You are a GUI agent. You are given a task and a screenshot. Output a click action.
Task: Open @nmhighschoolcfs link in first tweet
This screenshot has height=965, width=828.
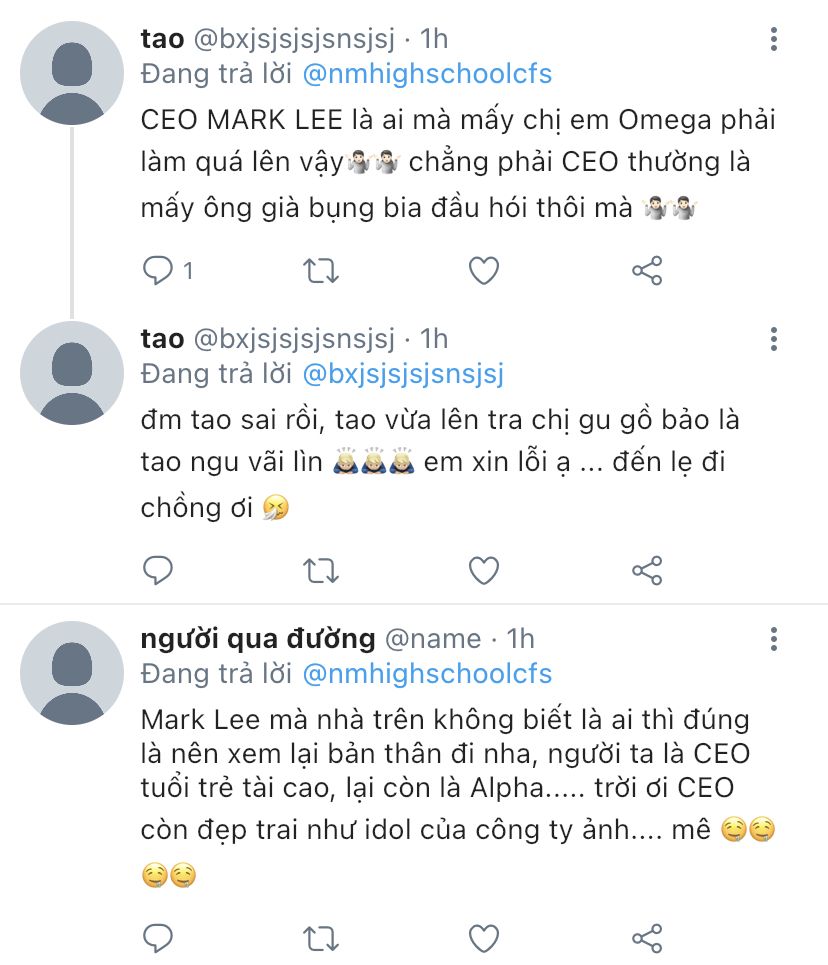tap(427, 74)
